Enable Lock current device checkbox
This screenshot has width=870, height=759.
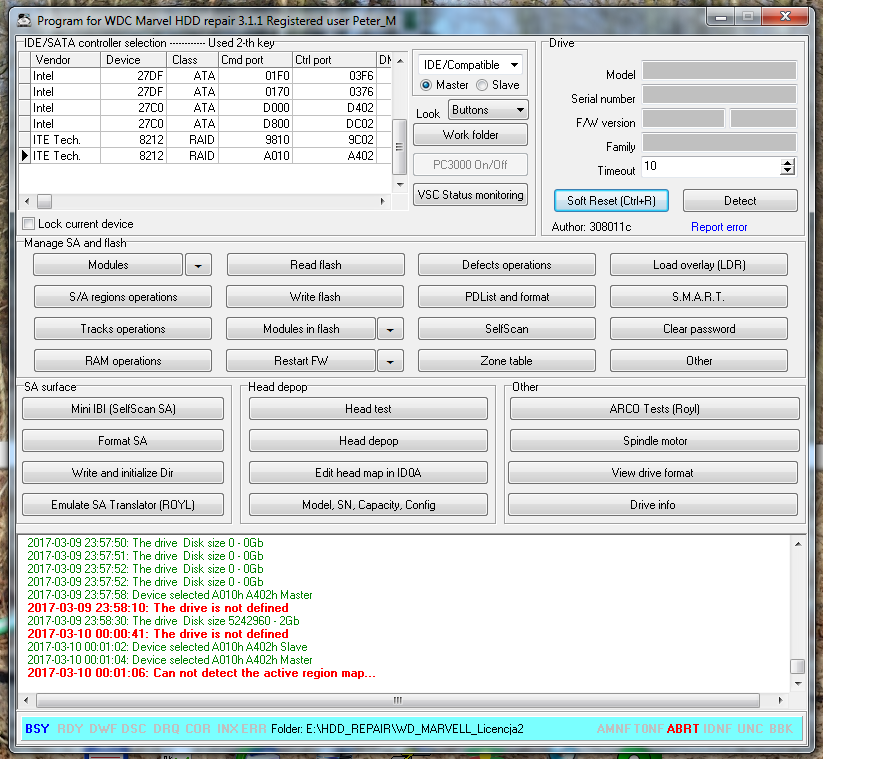28,224
